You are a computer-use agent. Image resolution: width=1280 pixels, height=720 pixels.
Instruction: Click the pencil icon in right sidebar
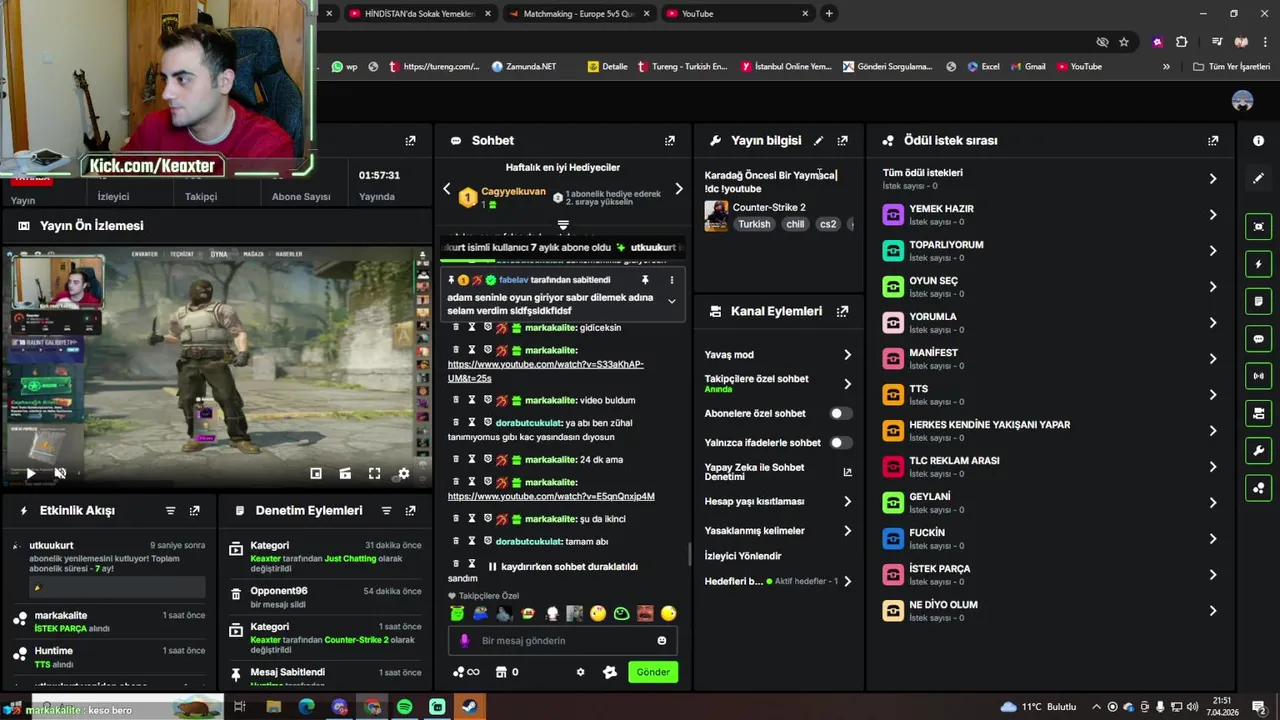coord(1258,178)
